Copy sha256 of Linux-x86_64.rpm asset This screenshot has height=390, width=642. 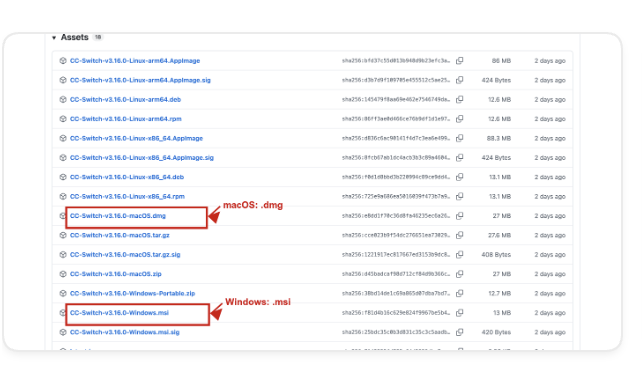(460, 196)
